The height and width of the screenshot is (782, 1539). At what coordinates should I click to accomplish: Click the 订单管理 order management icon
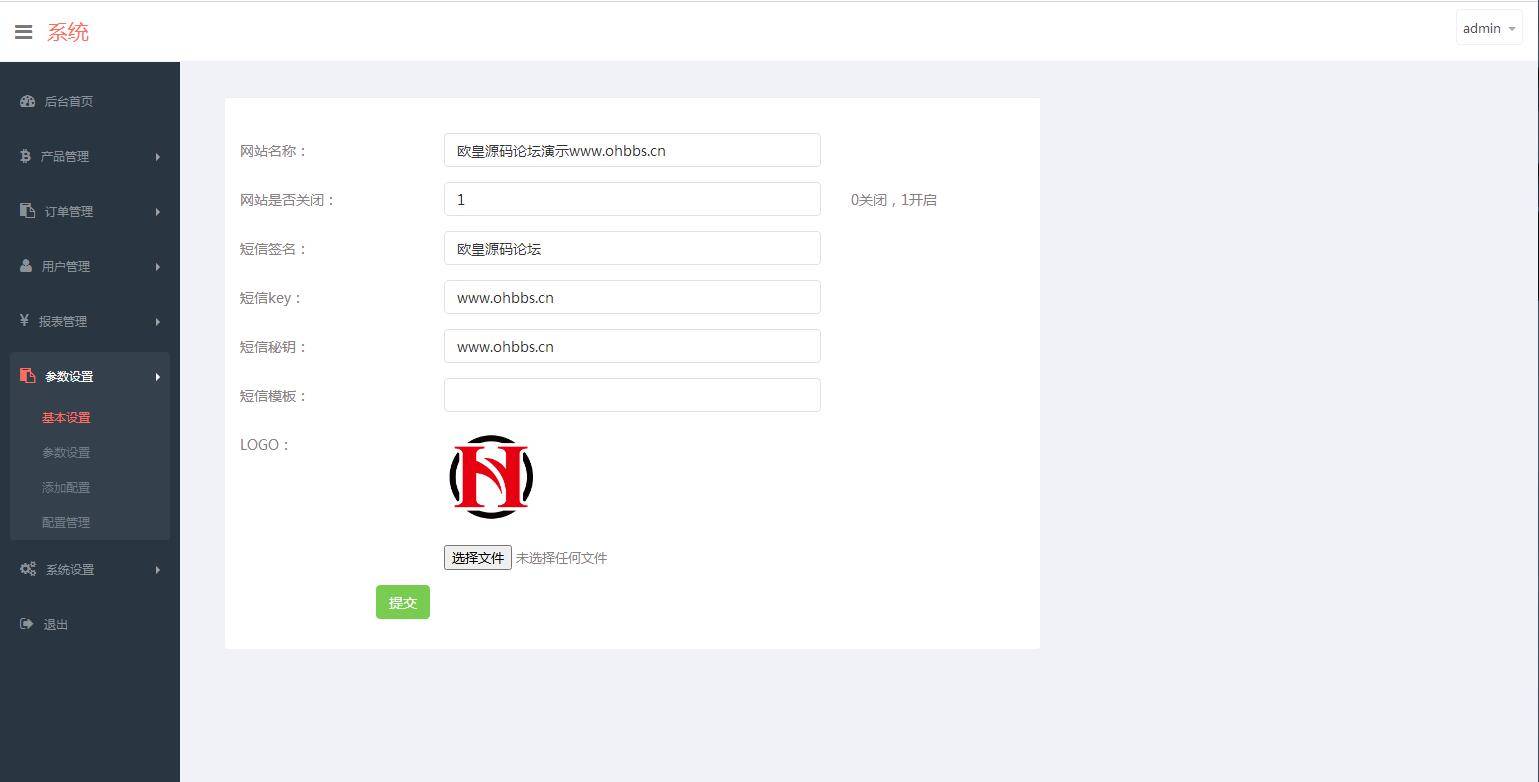(x=26, y=211)
